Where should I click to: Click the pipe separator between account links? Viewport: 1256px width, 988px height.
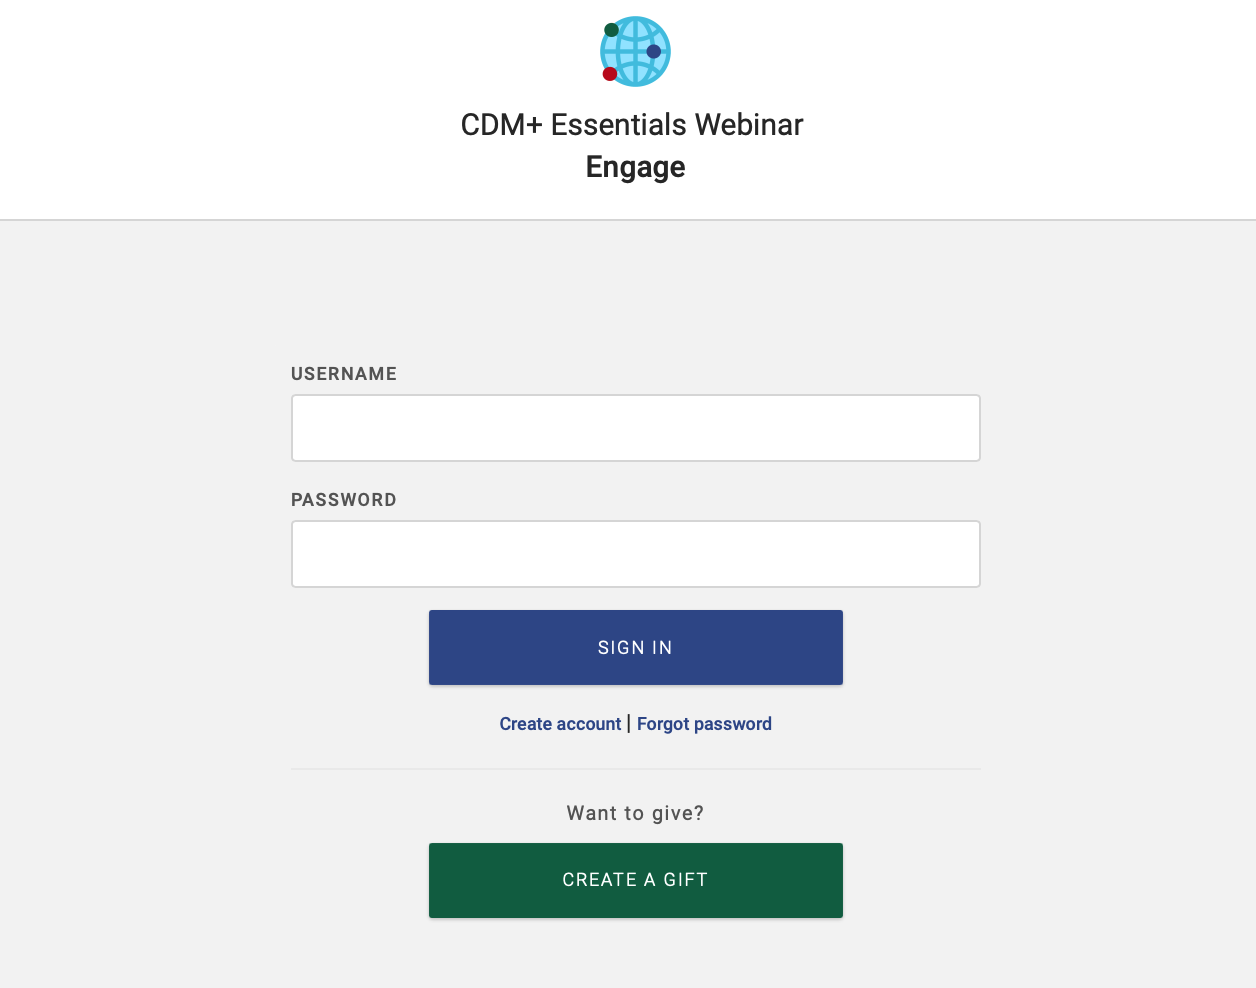point(629,723)
